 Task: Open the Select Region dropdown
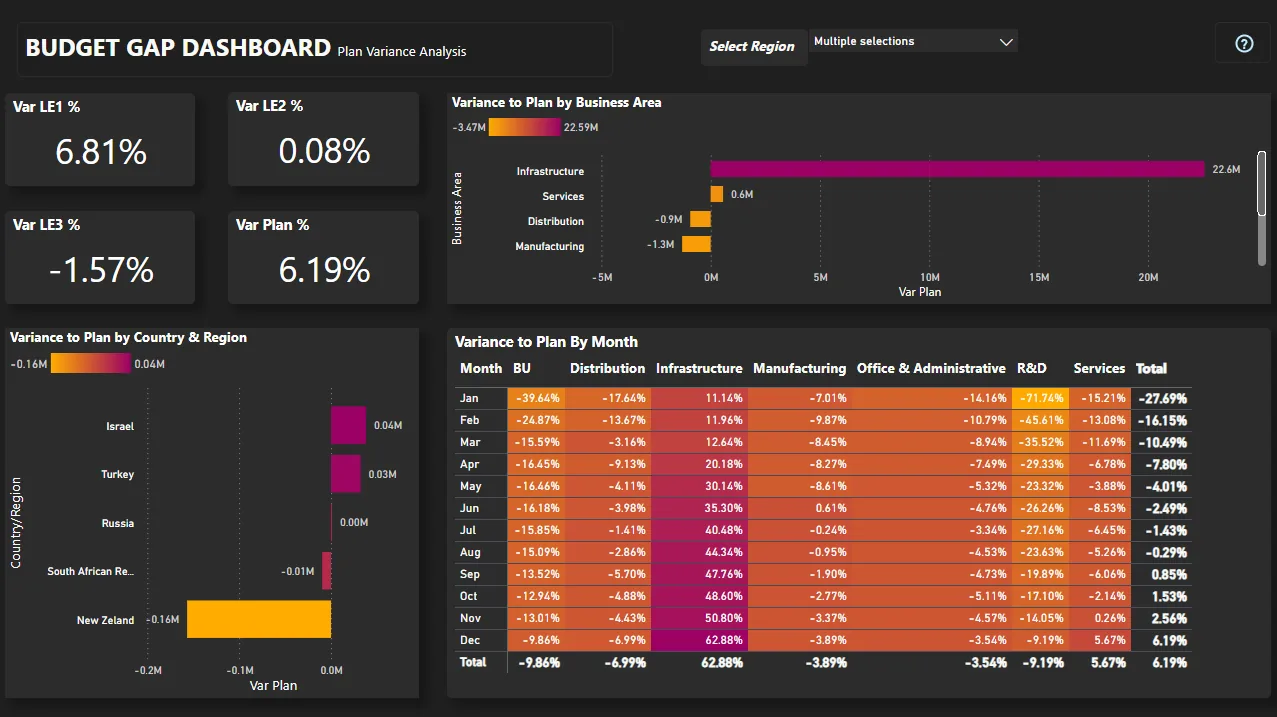point(913,41)
